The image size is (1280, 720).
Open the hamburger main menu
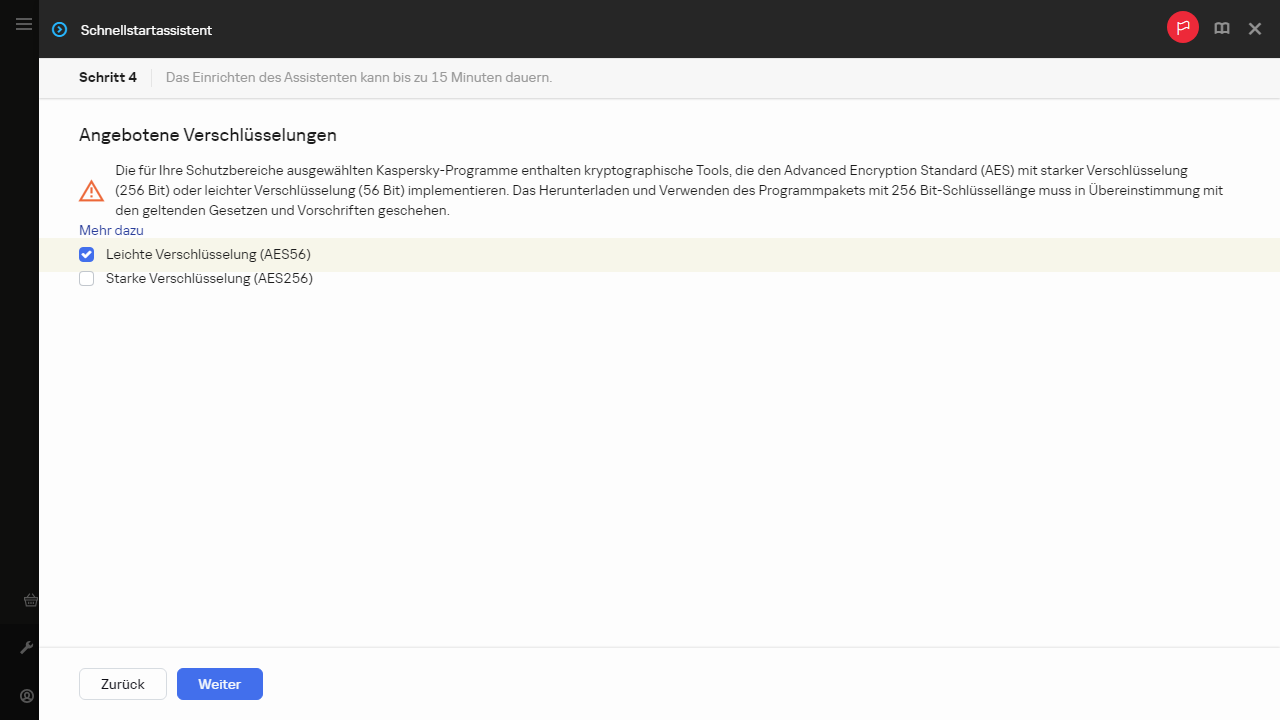tap(24, 24)
